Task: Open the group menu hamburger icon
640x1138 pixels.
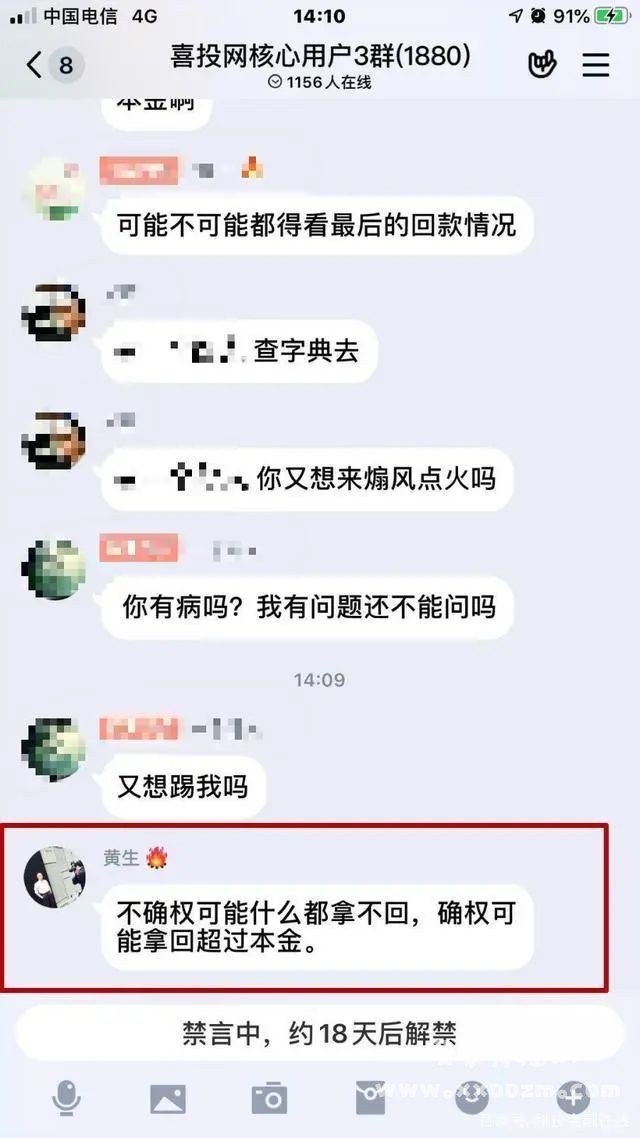Action: point(596,65)
